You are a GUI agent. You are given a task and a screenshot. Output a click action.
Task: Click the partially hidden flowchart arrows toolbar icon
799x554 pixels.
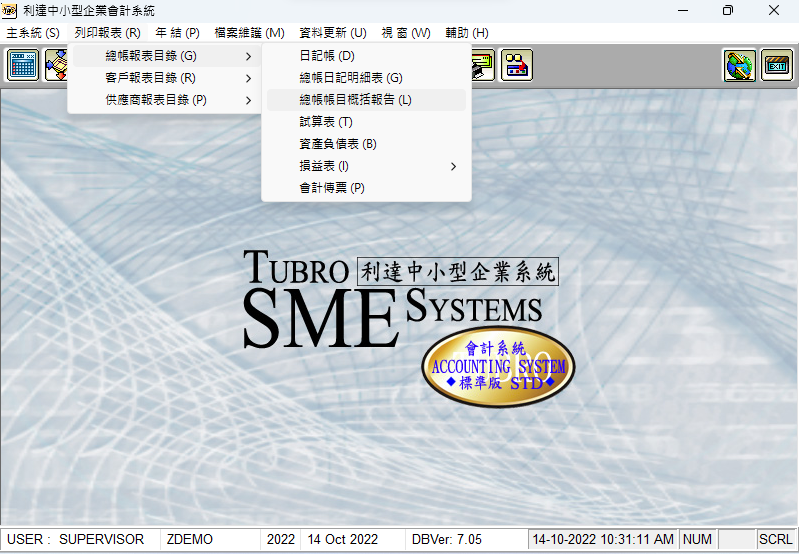tap(56, 65)
